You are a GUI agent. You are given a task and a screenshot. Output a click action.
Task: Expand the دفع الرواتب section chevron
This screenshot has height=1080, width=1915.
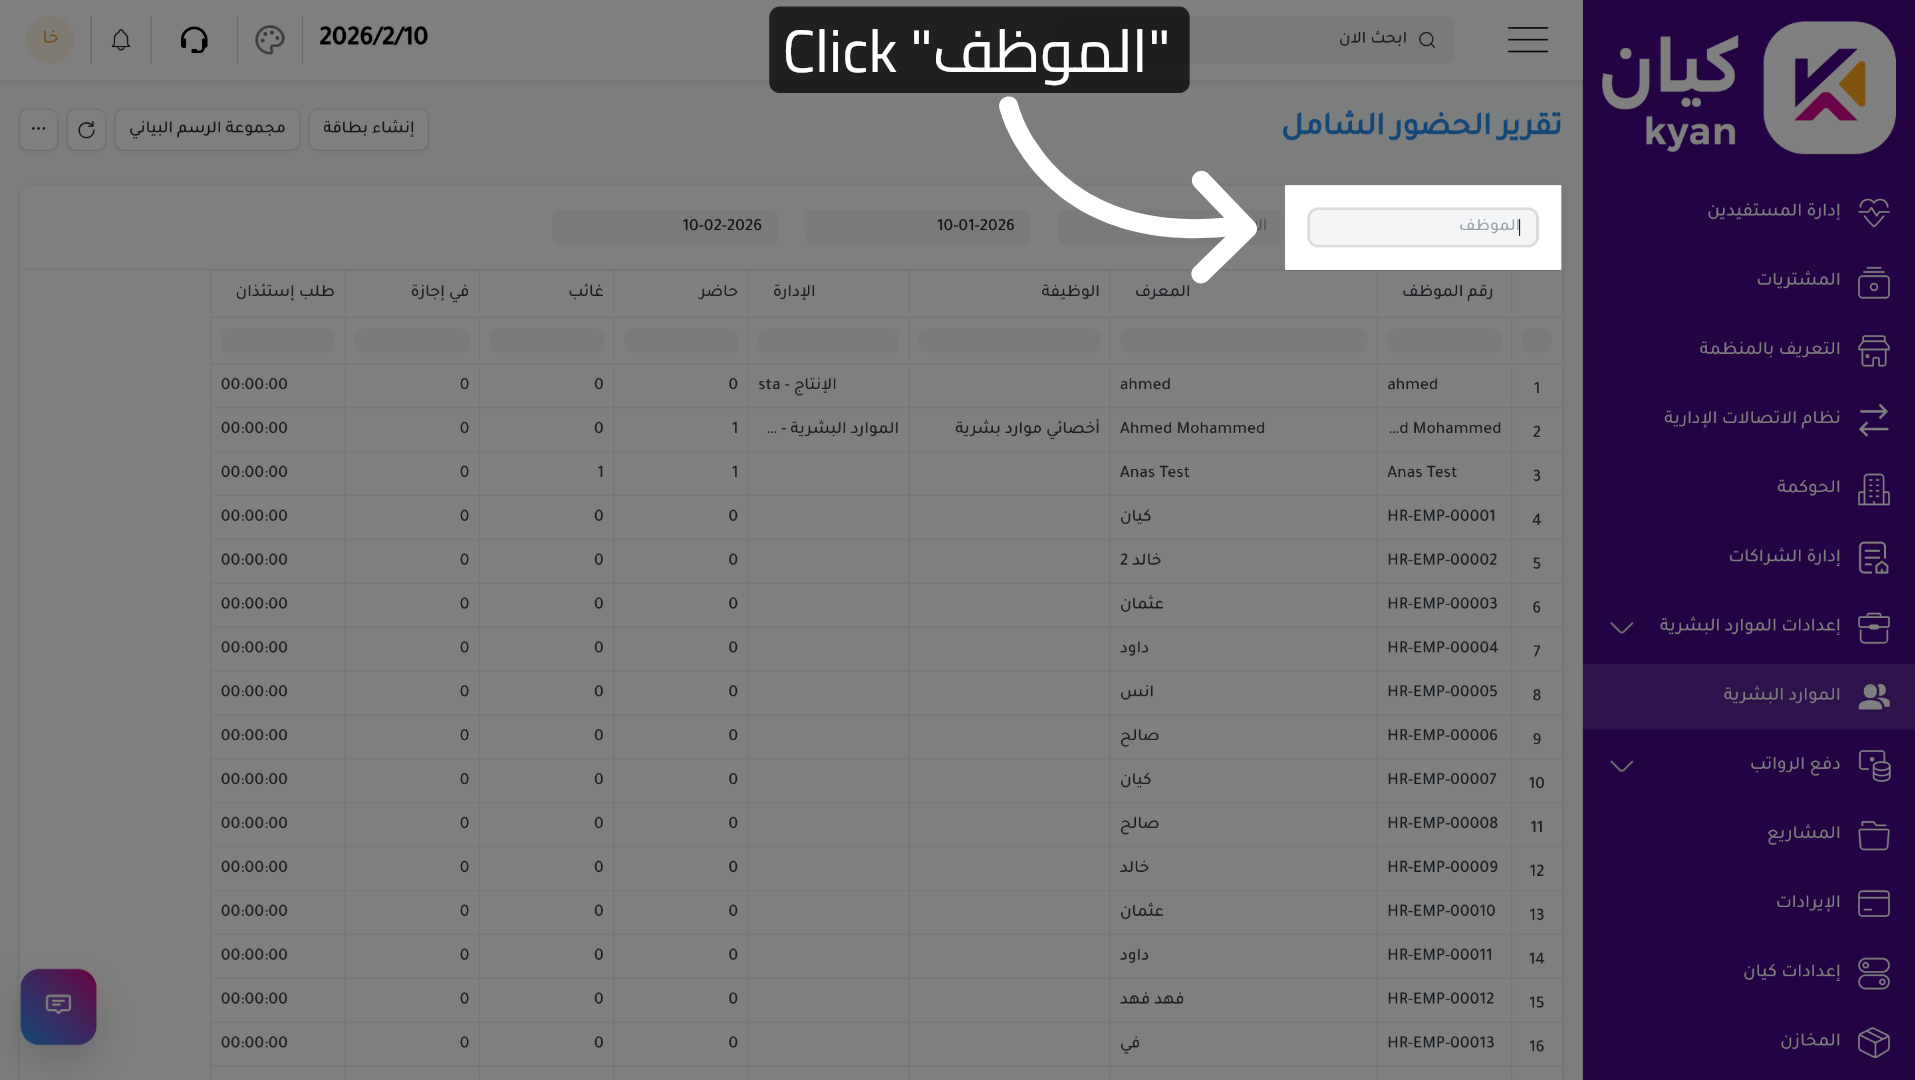(x=1620, y=766)
